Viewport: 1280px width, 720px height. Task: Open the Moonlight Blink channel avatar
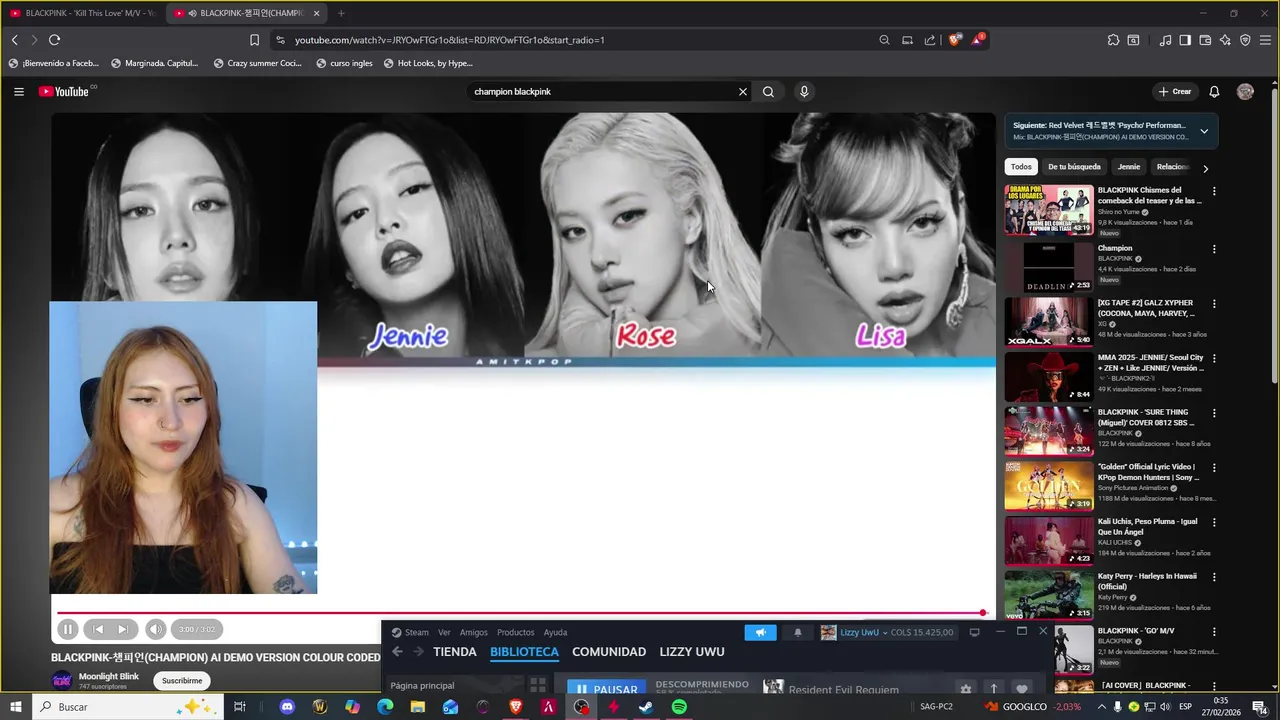[x=62, y=680]
